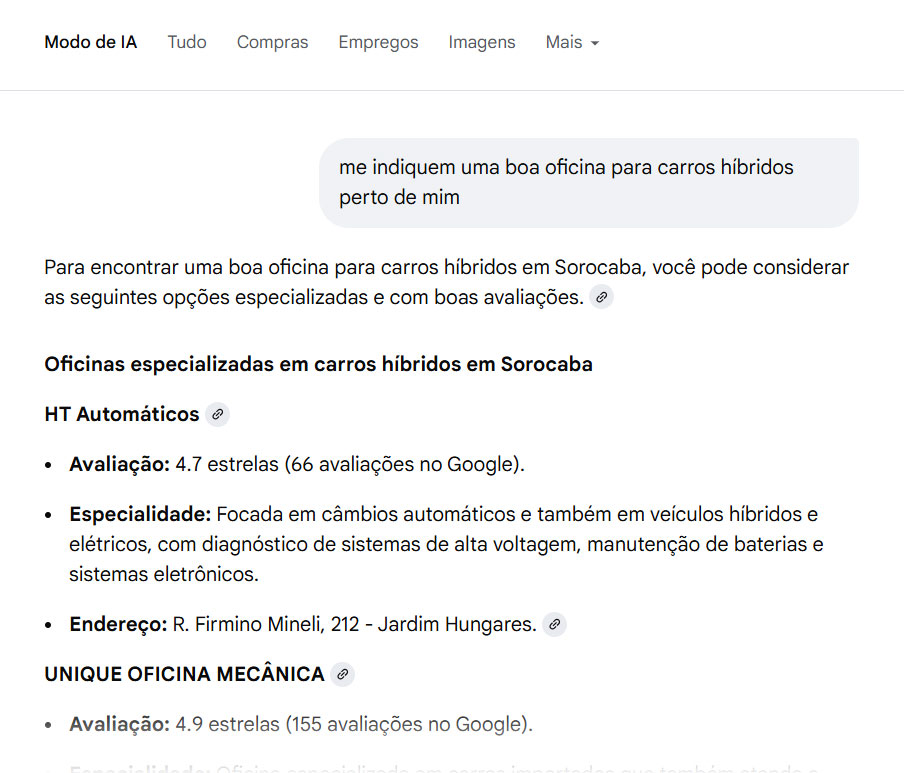Open the link icon beside HT Automáticos
Screen dimensions: 904x773
coord(217,414)
